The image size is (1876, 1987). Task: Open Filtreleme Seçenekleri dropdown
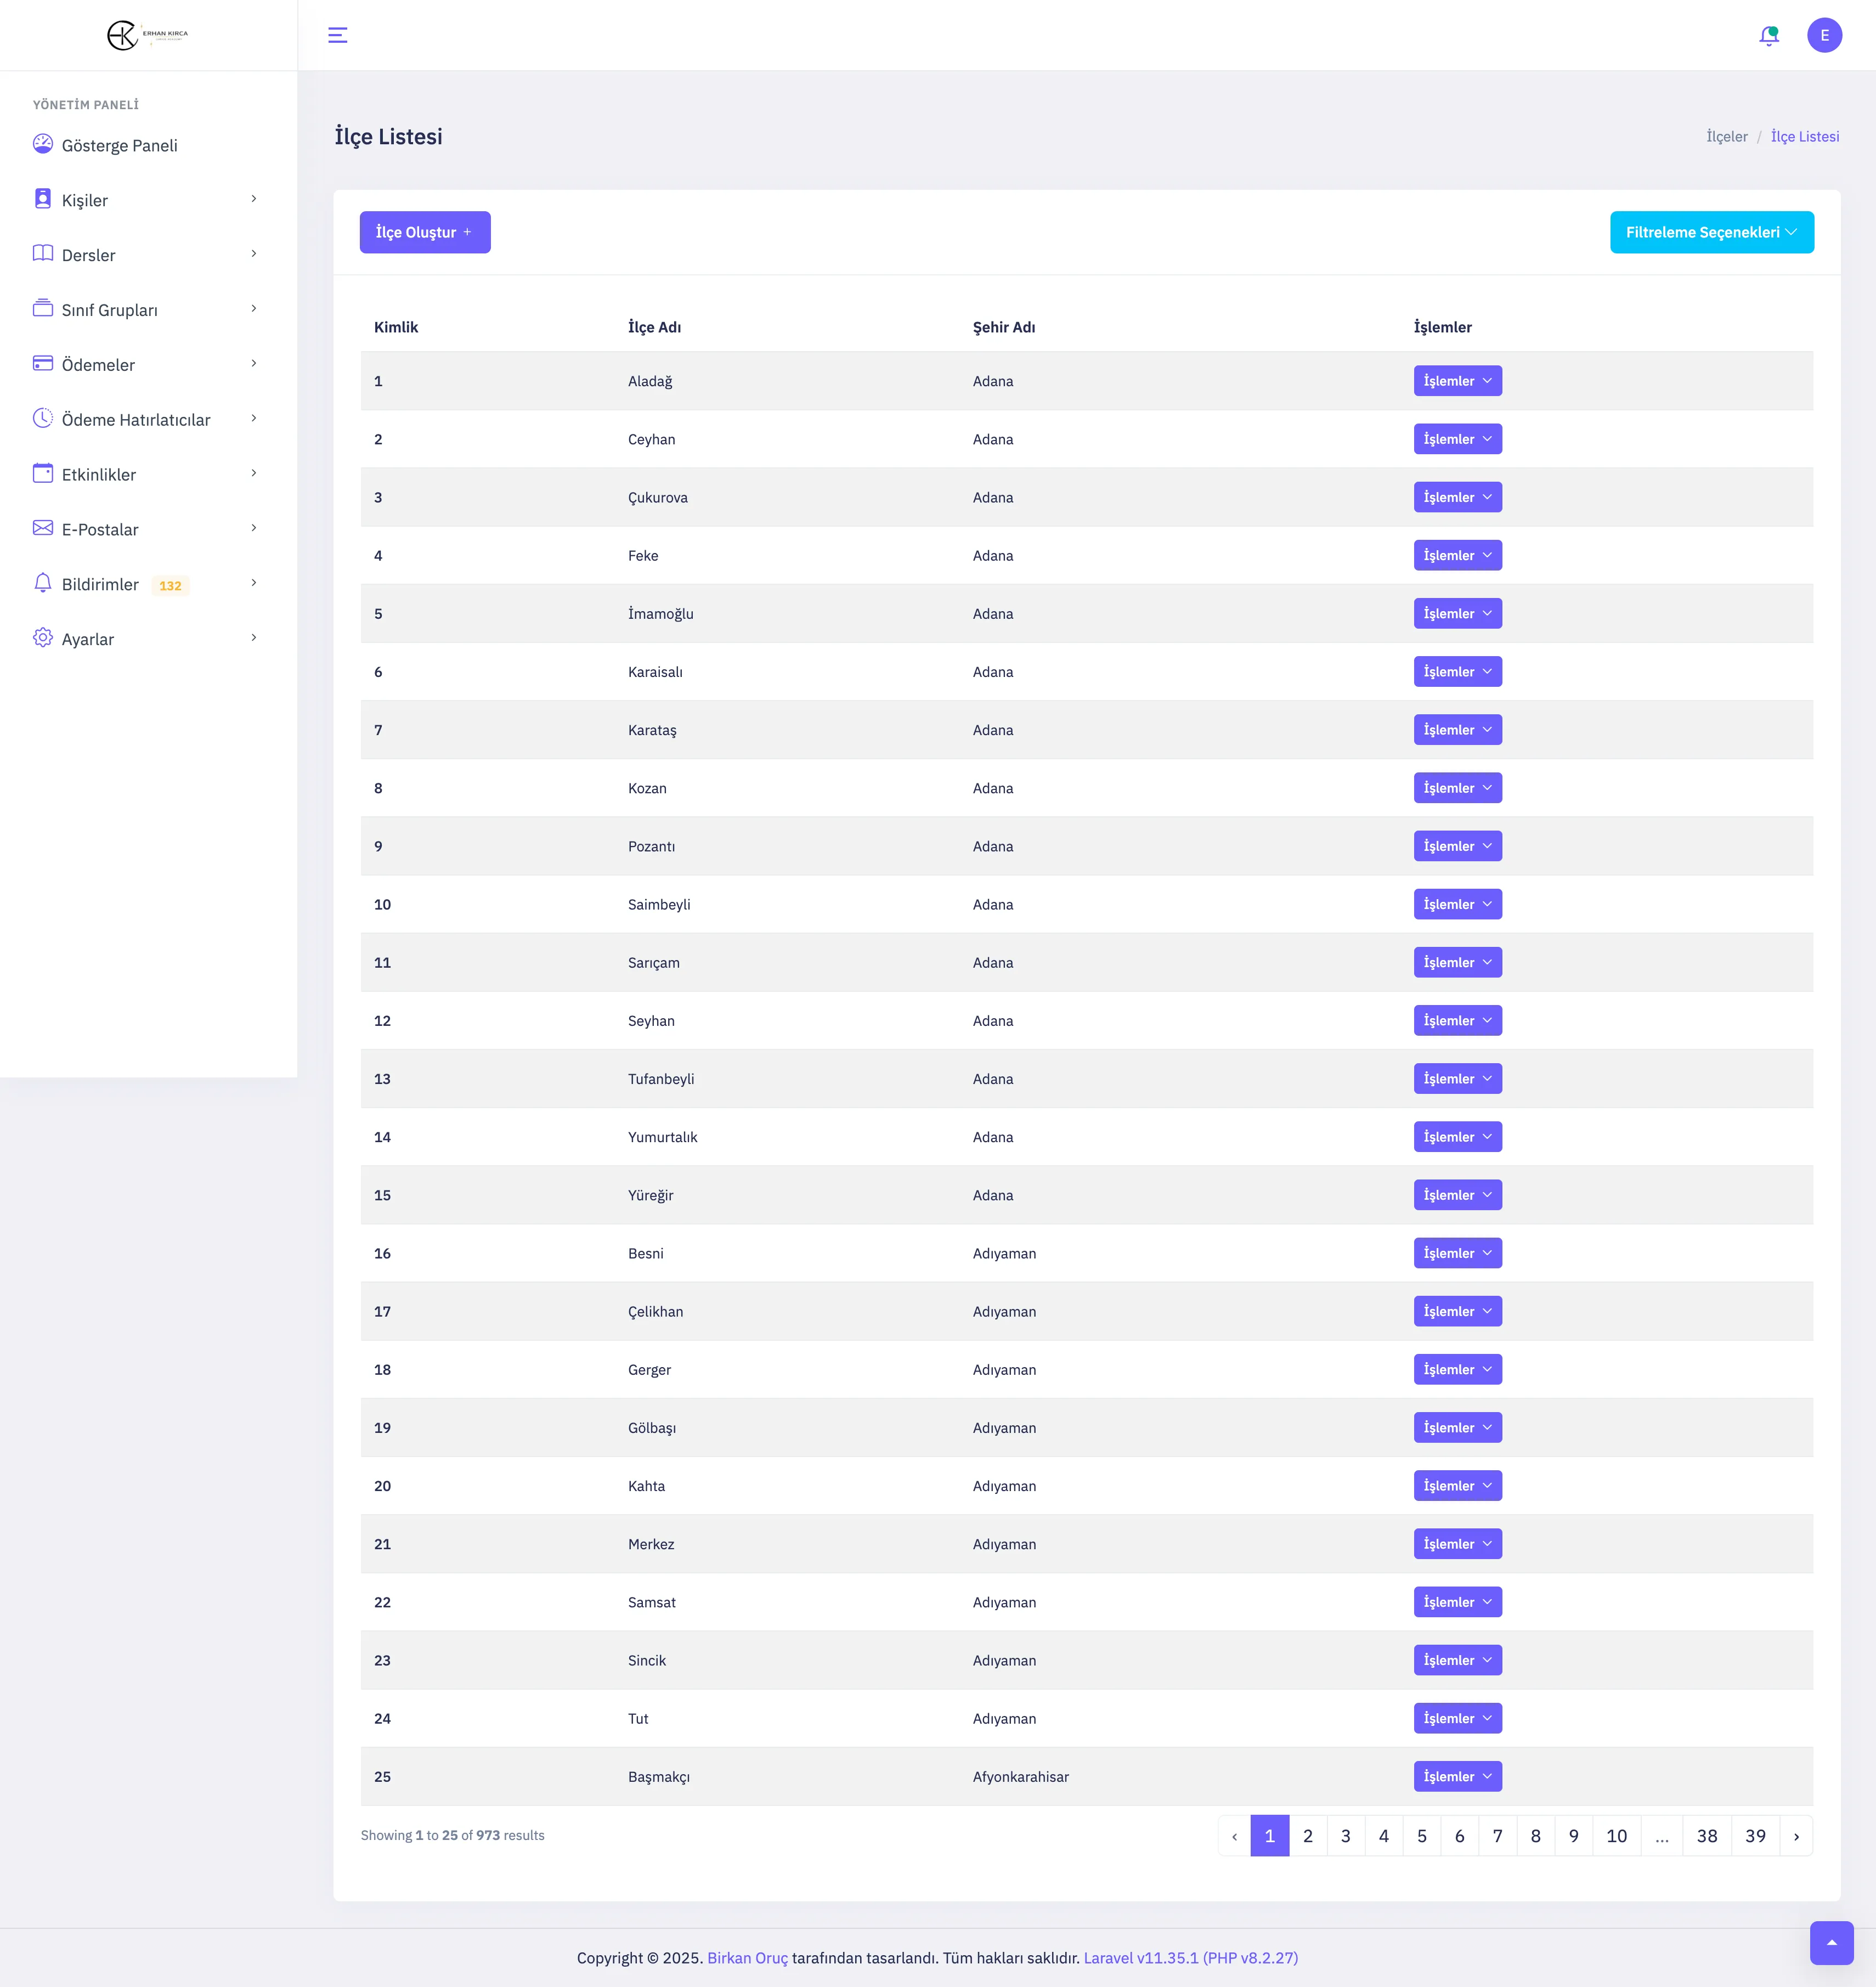[1711, 232]
